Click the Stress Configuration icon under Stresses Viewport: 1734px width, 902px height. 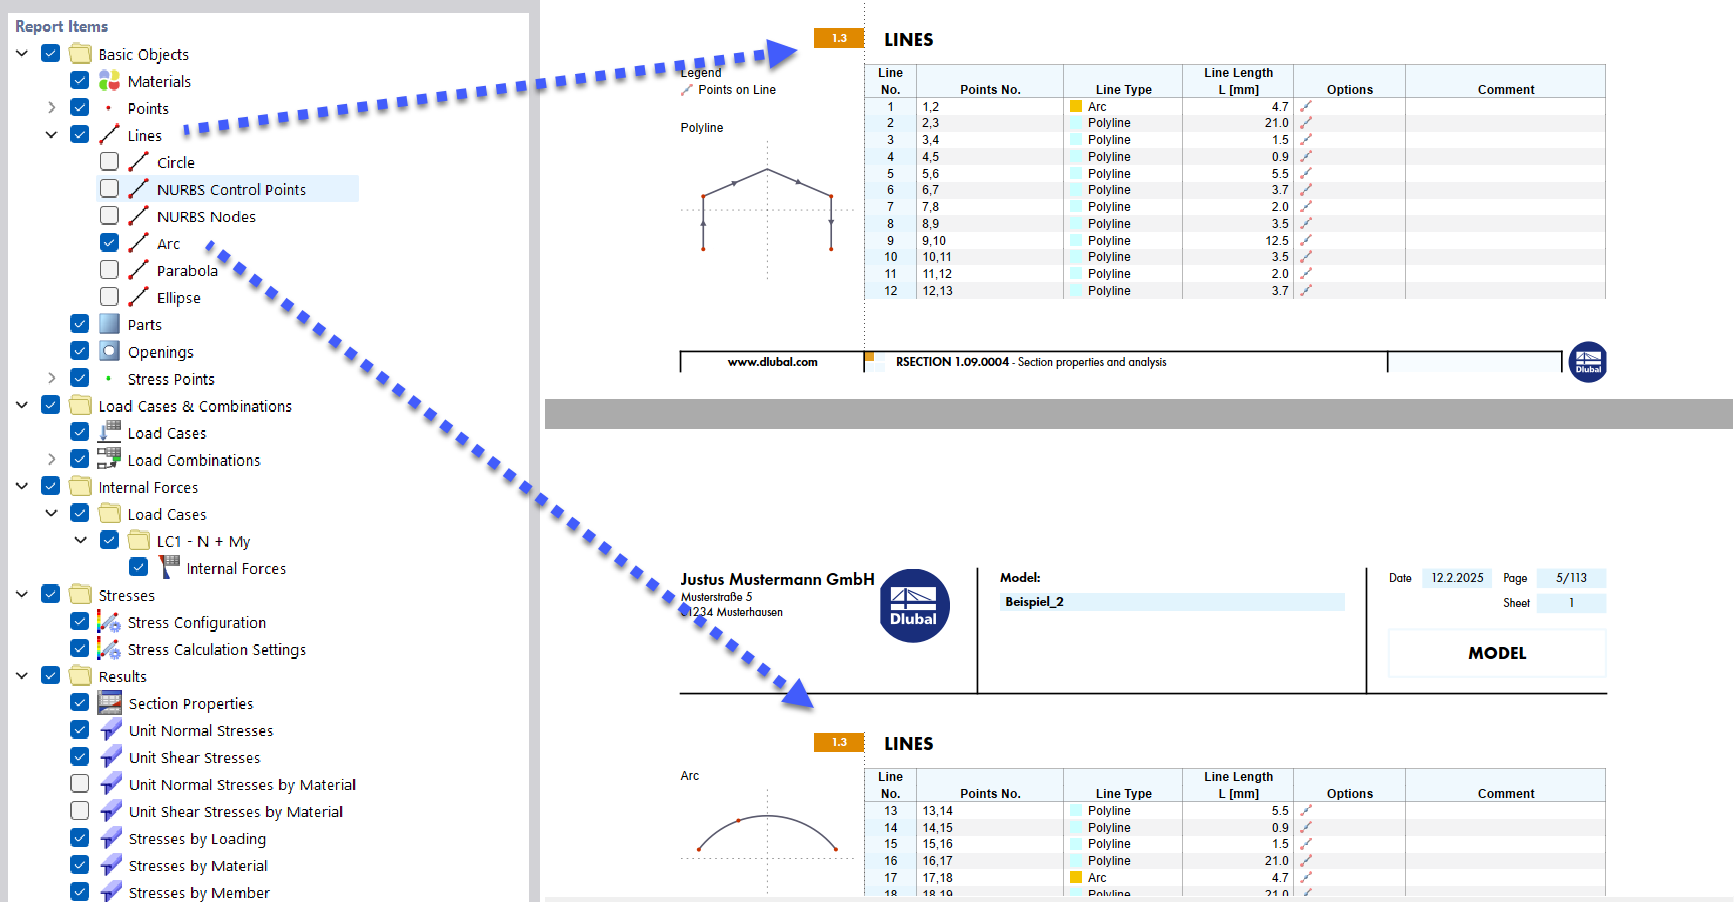tap(110, 622)
